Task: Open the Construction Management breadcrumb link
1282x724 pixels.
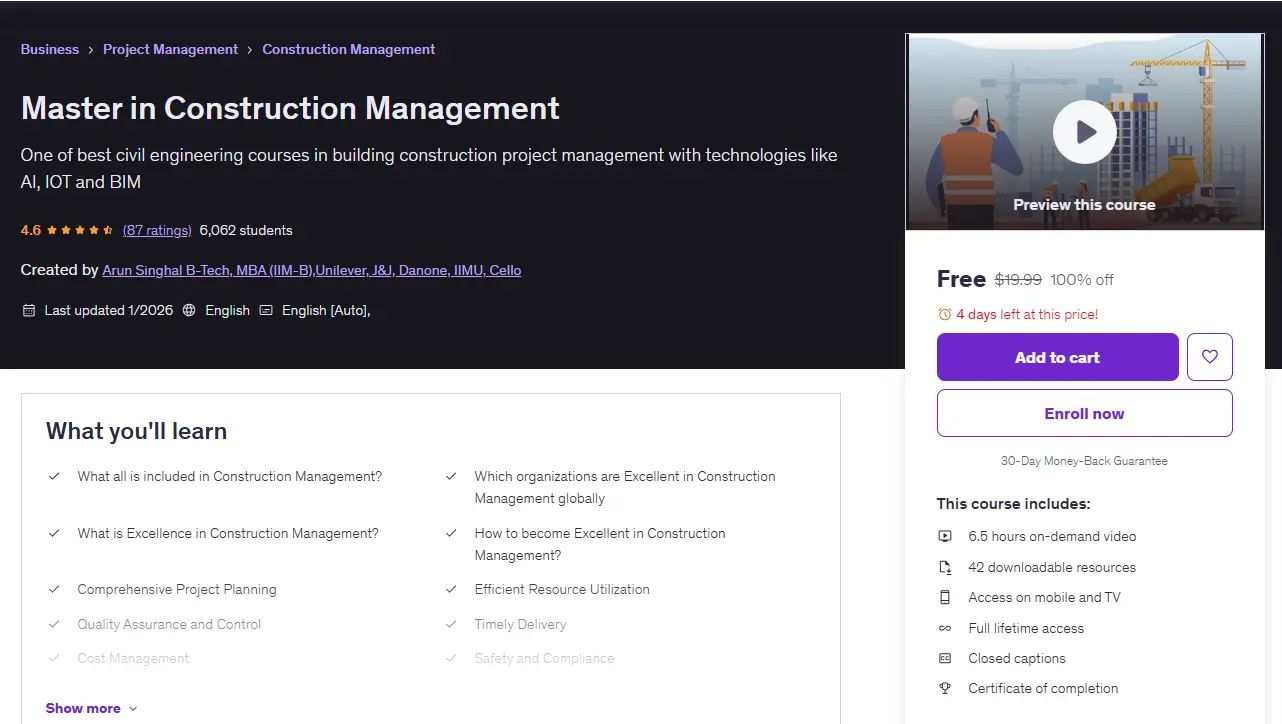Action: (349, 49)
